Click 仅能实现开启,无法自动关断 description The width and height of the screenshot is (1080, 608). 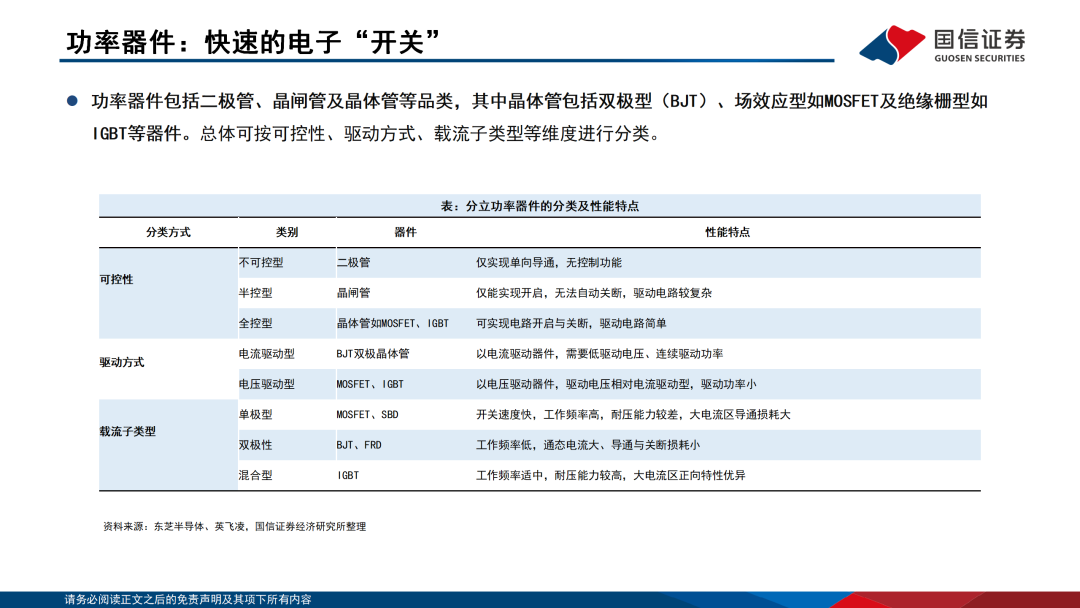click(x=594, y=293)
